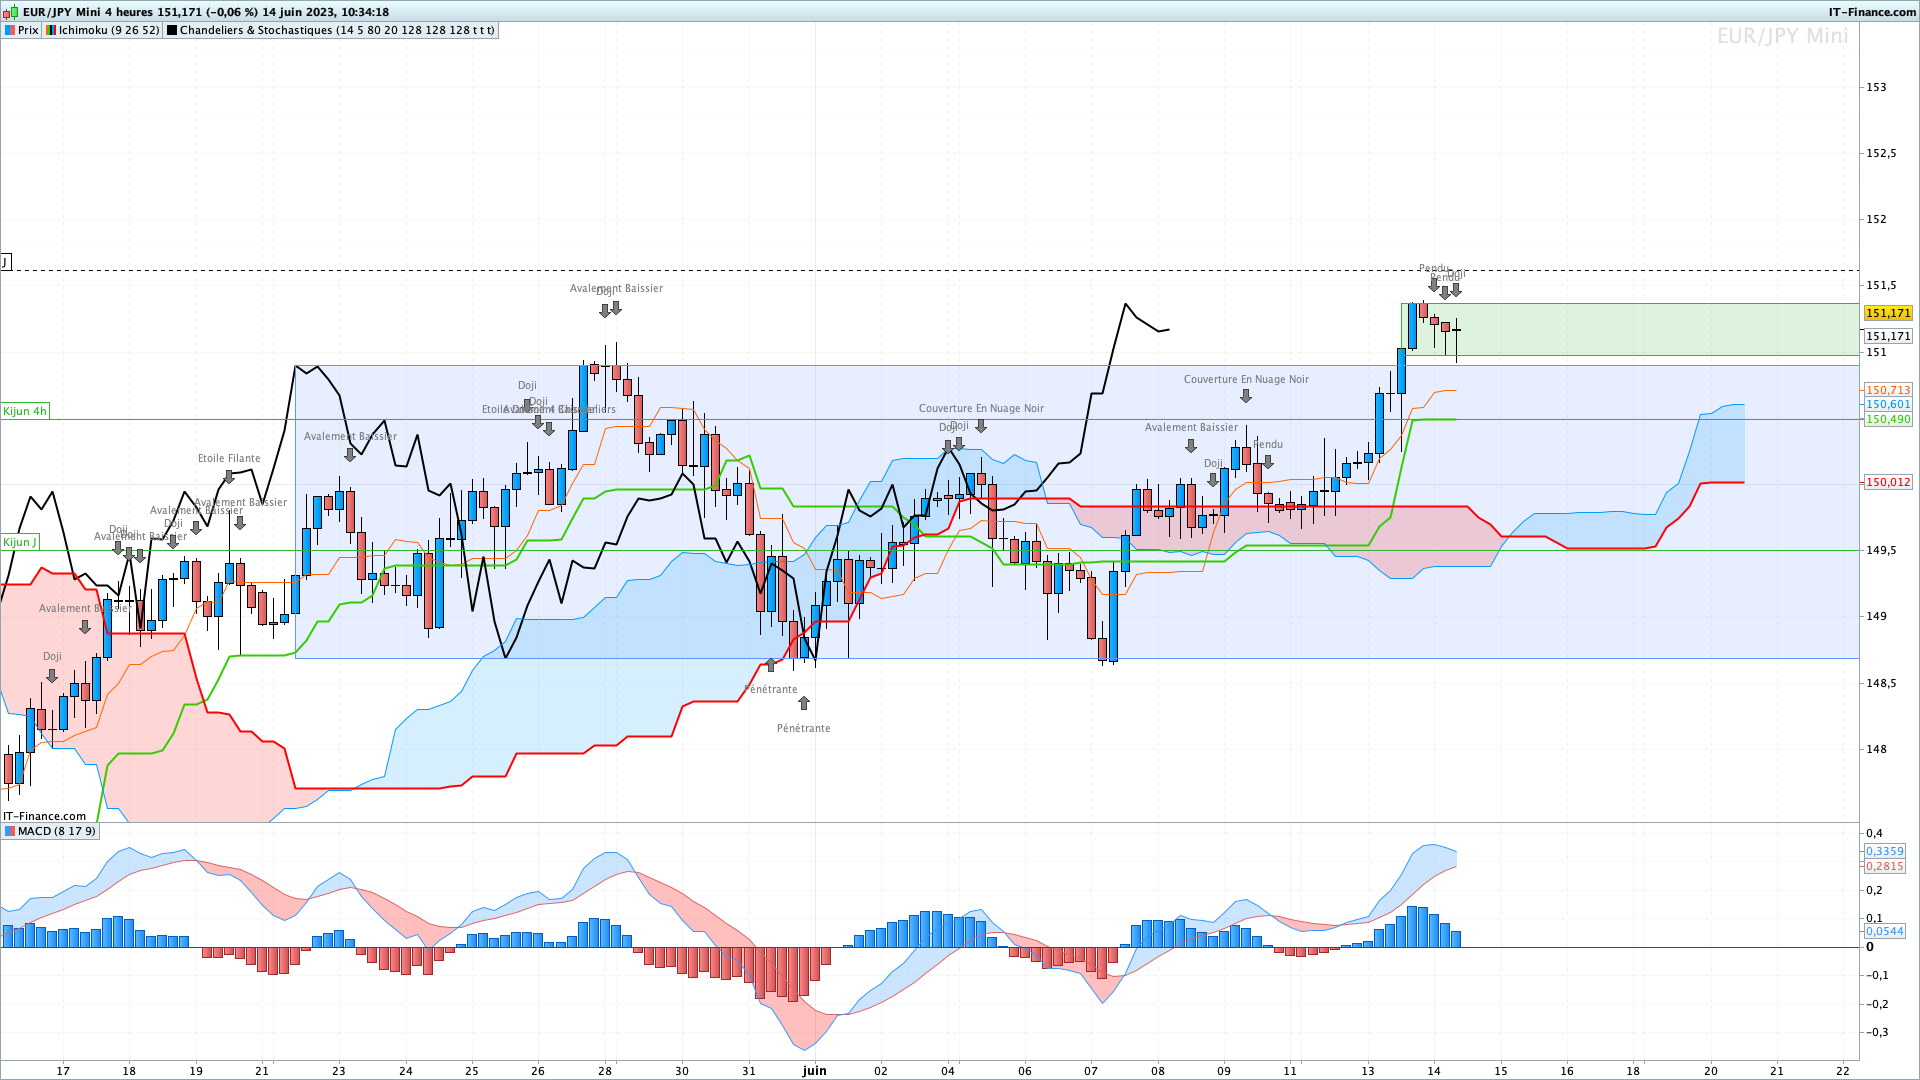Select the J label on dashed line
This screenshot has height=1080, width=1920.
click(5, 262)
